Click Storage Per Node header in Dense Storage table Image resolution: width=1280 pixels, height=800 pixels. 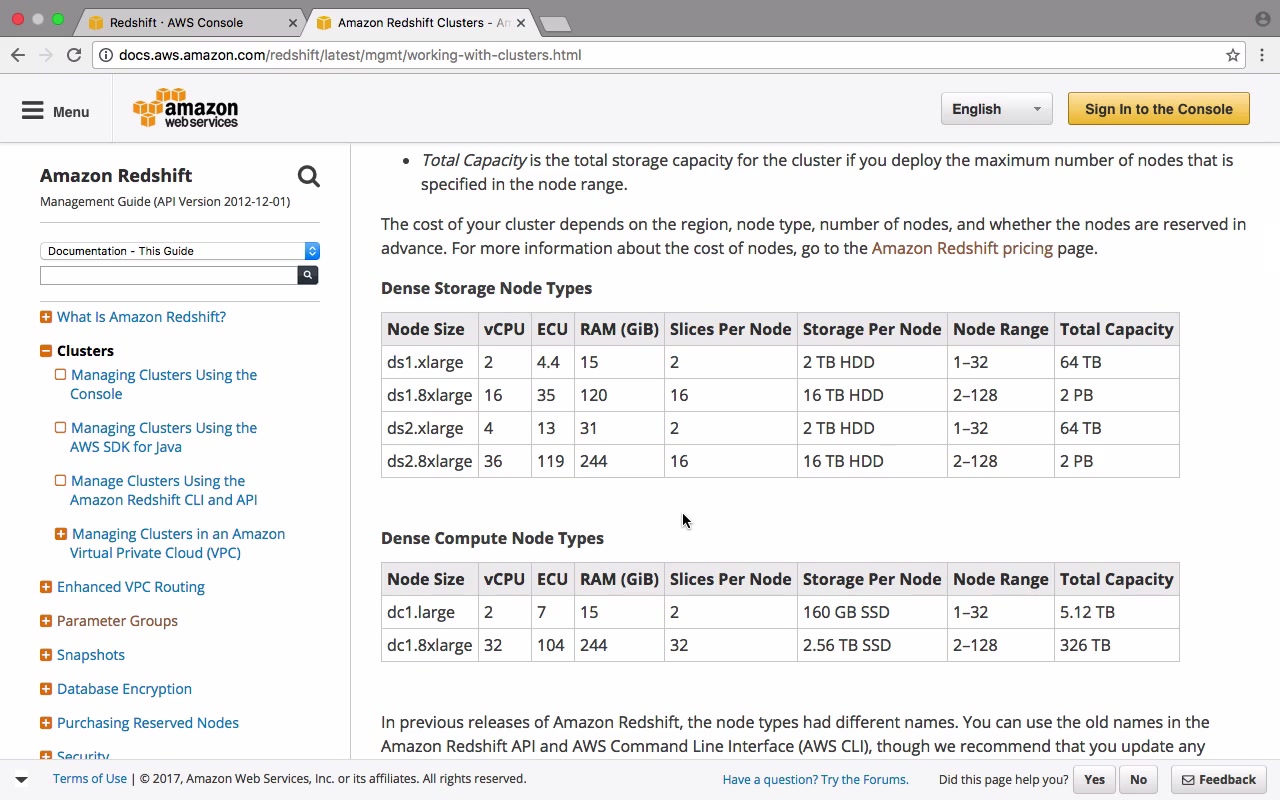[x=872, y=329]
